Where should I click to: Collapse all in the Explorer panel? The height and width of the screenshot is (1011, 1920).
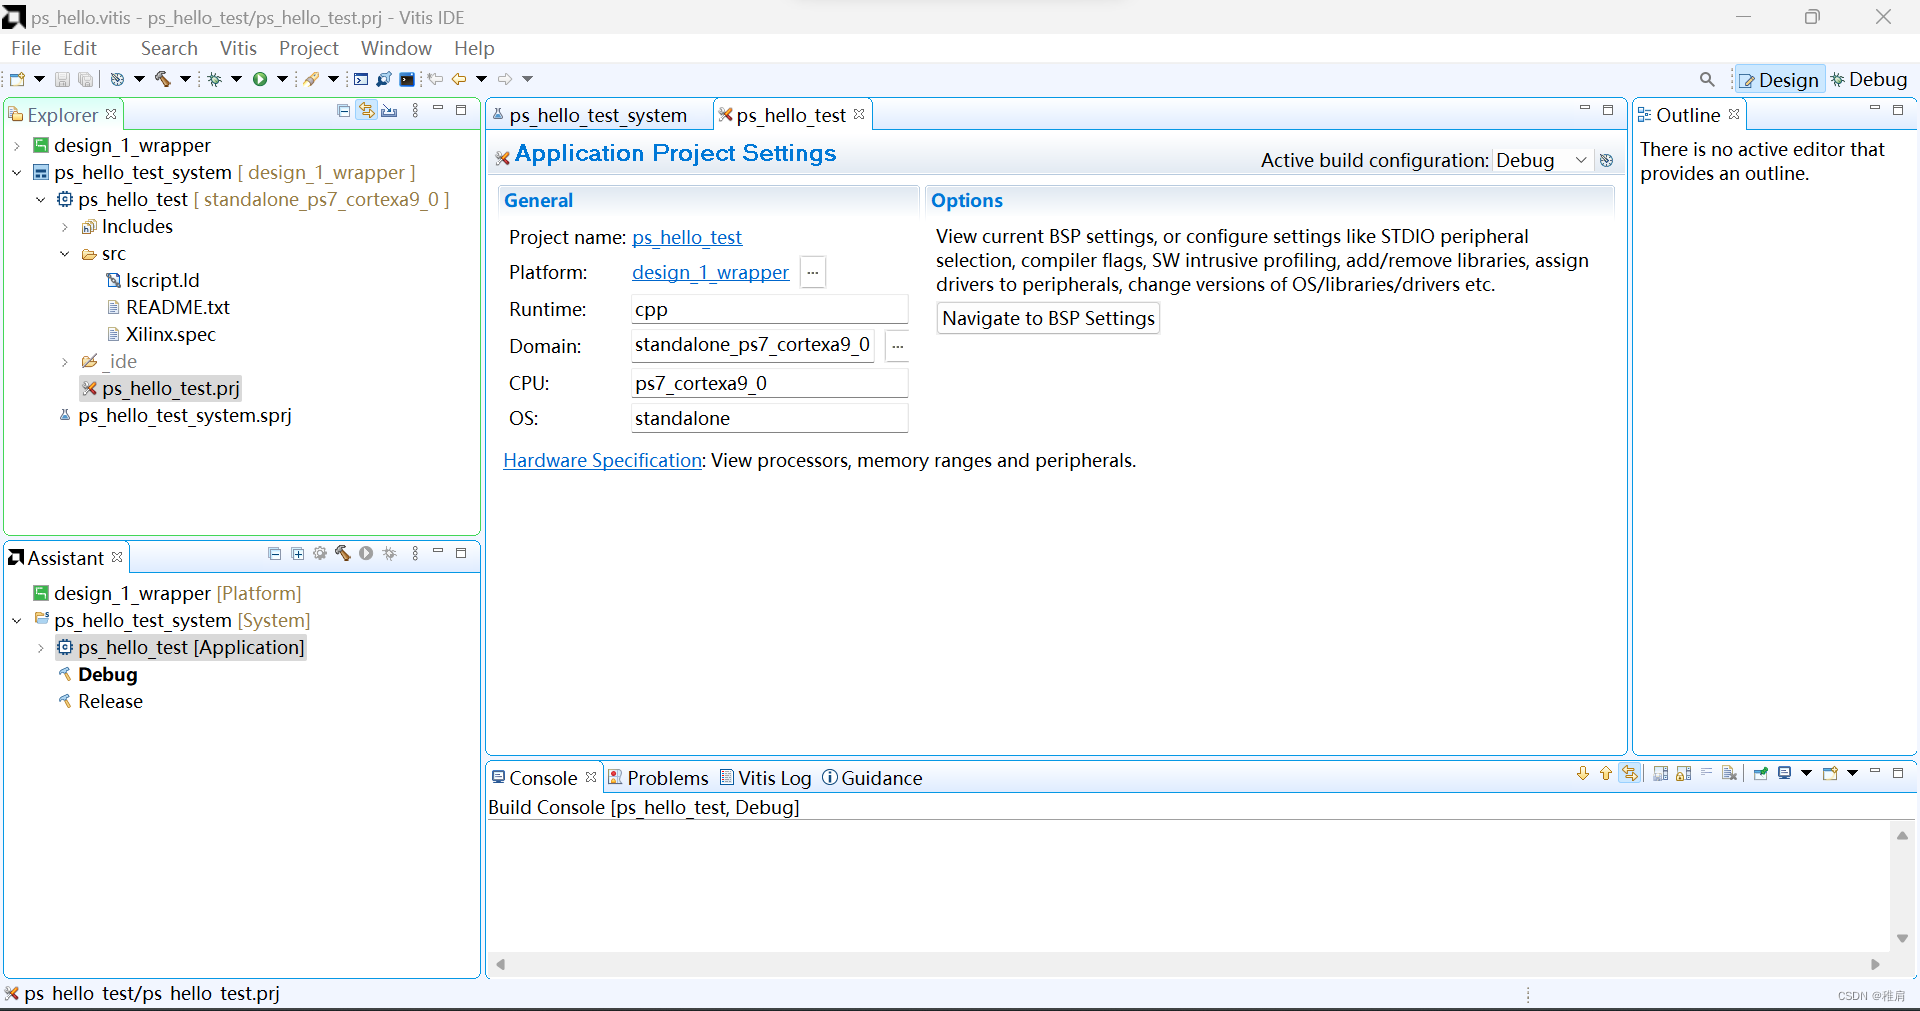tap(344, 111)
